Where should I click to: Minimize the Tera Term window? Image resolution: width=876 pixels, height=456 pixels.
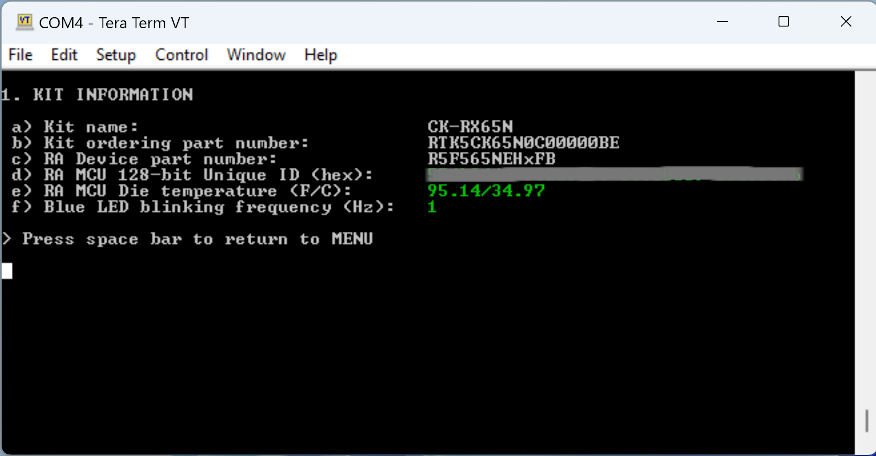coord(722,22)
